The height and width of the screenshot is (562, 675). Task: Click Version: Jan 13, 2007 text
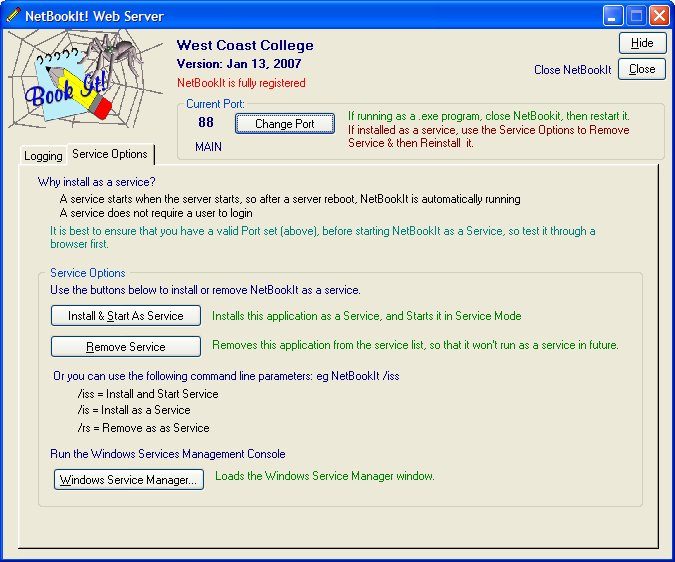click(x=239, y=64)
